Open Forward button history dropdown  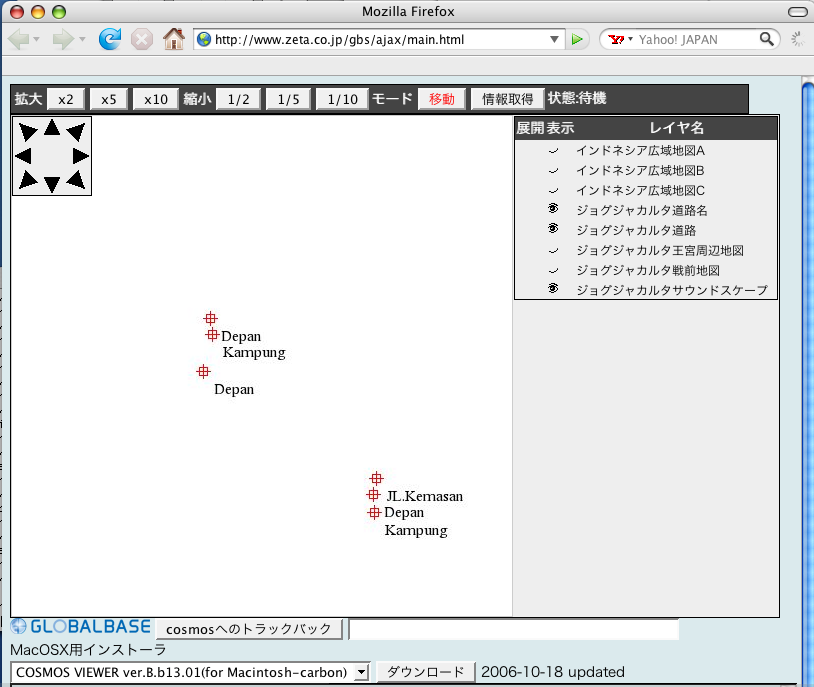[82, 39]
